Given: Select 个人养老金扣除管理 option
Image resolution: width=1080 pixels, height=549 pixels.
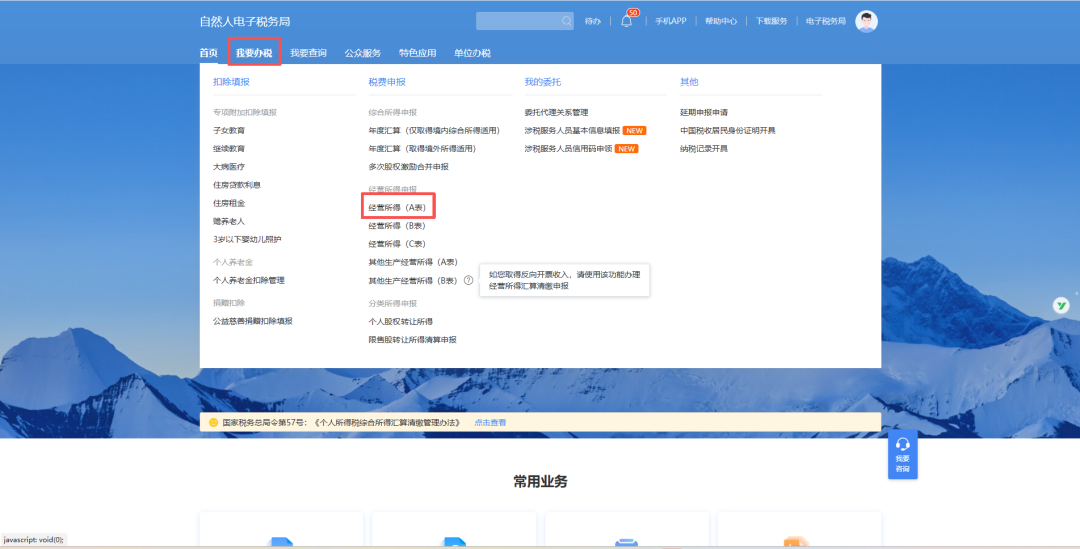Looking at the screenshot, I should click(x=249, y=280).
